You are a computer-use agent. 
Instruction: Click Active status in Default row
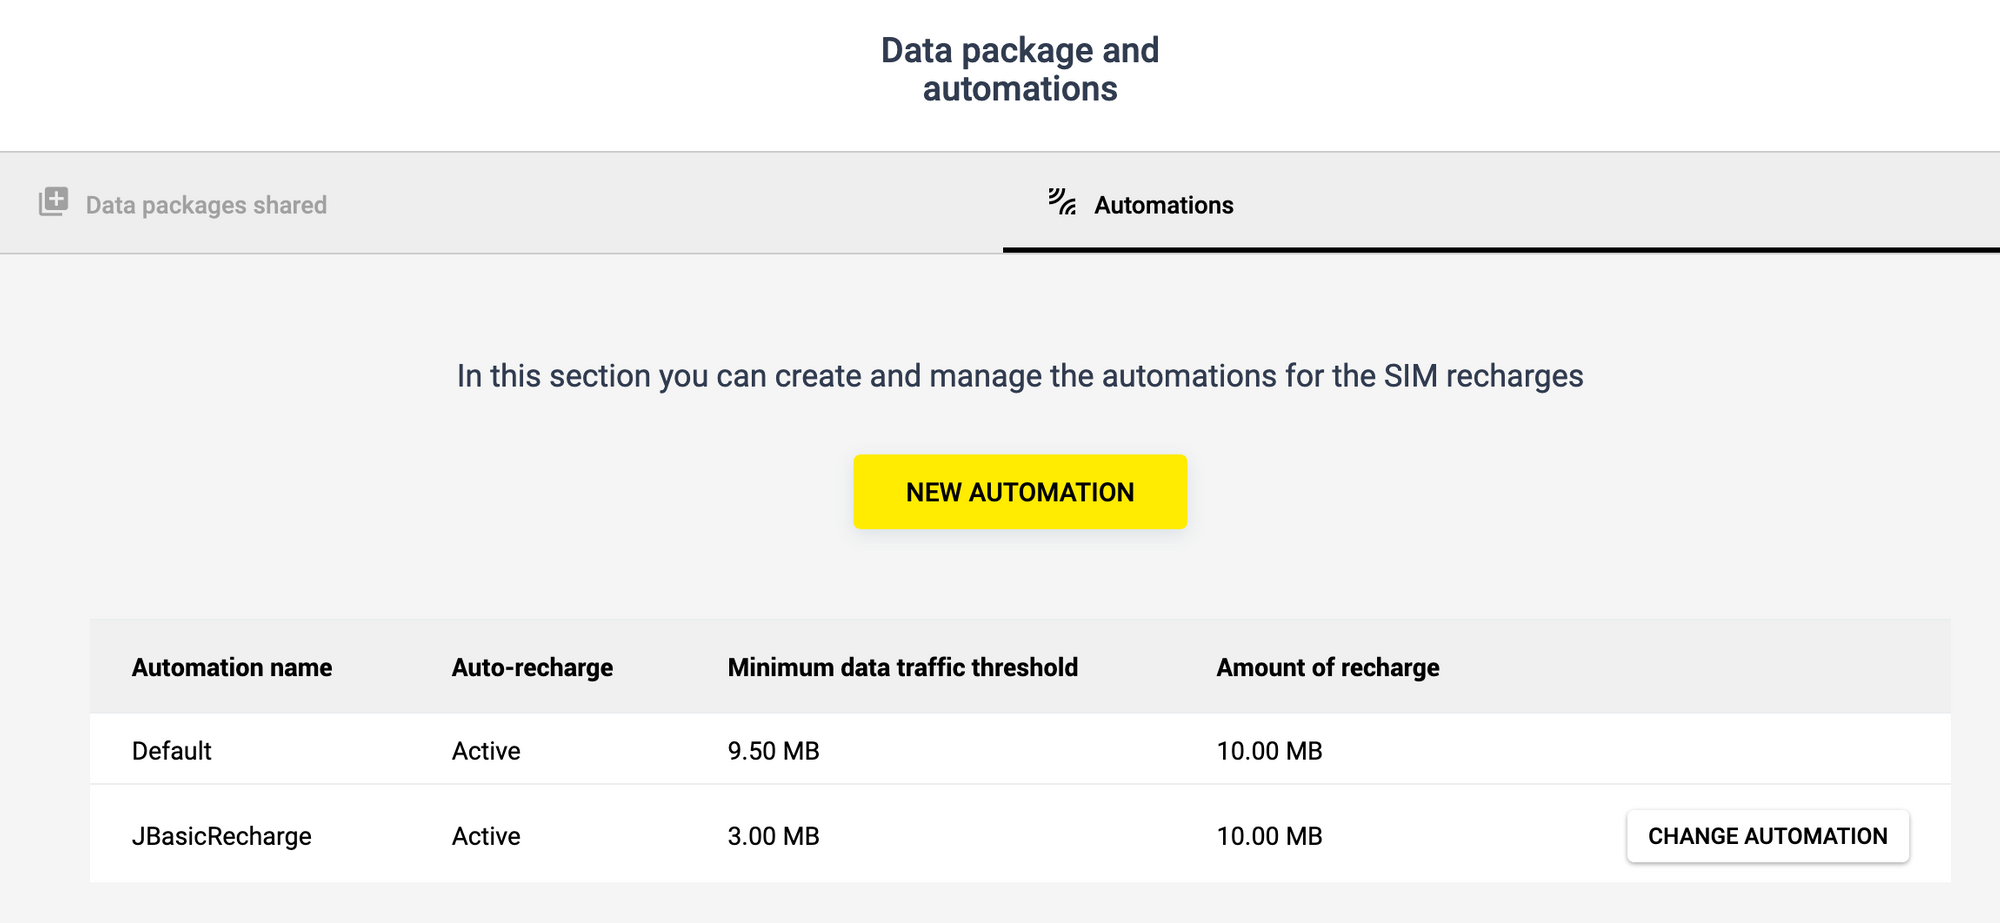(x=486, y=751)
